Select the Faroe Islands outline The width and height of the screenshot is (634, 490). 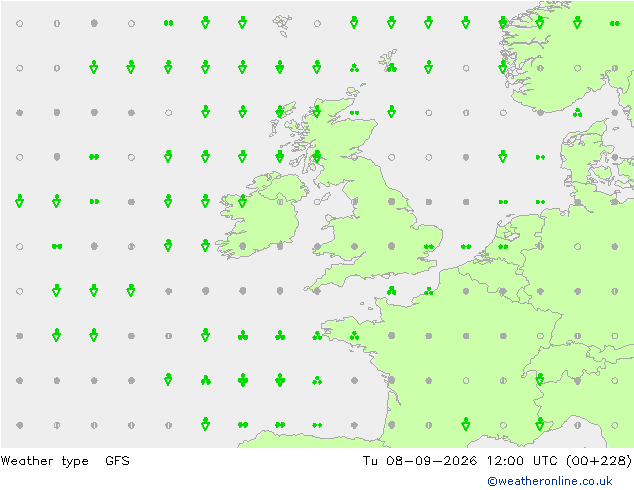(x=282, y=25)
